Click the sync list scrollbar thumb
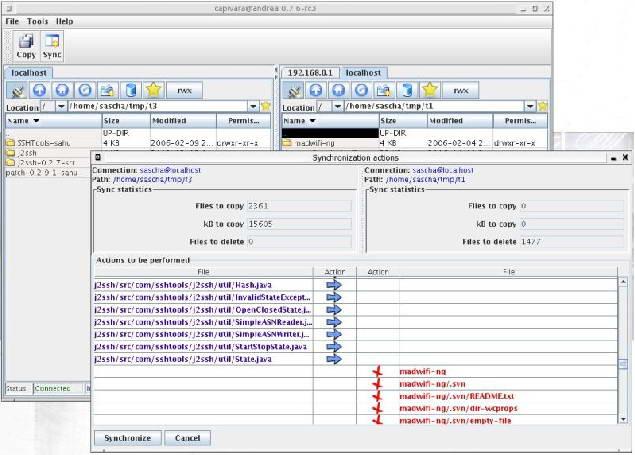 [623, 364]
